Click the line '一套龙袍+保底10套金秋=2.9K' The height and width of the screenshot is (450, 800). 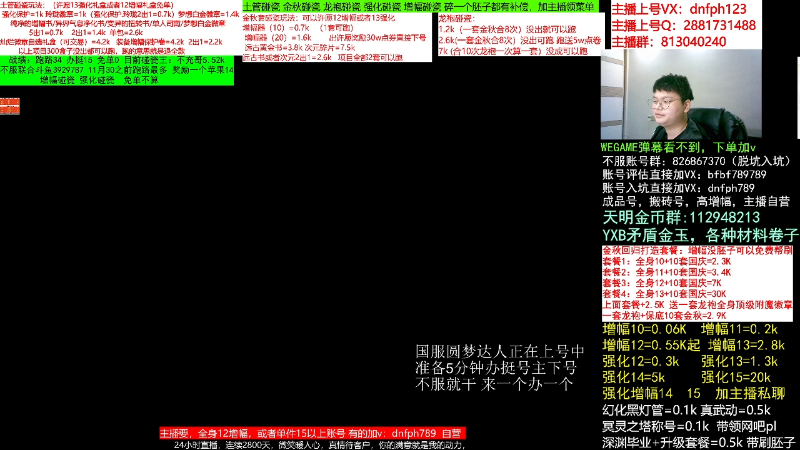pyautogui.click(x=664, y=316)
